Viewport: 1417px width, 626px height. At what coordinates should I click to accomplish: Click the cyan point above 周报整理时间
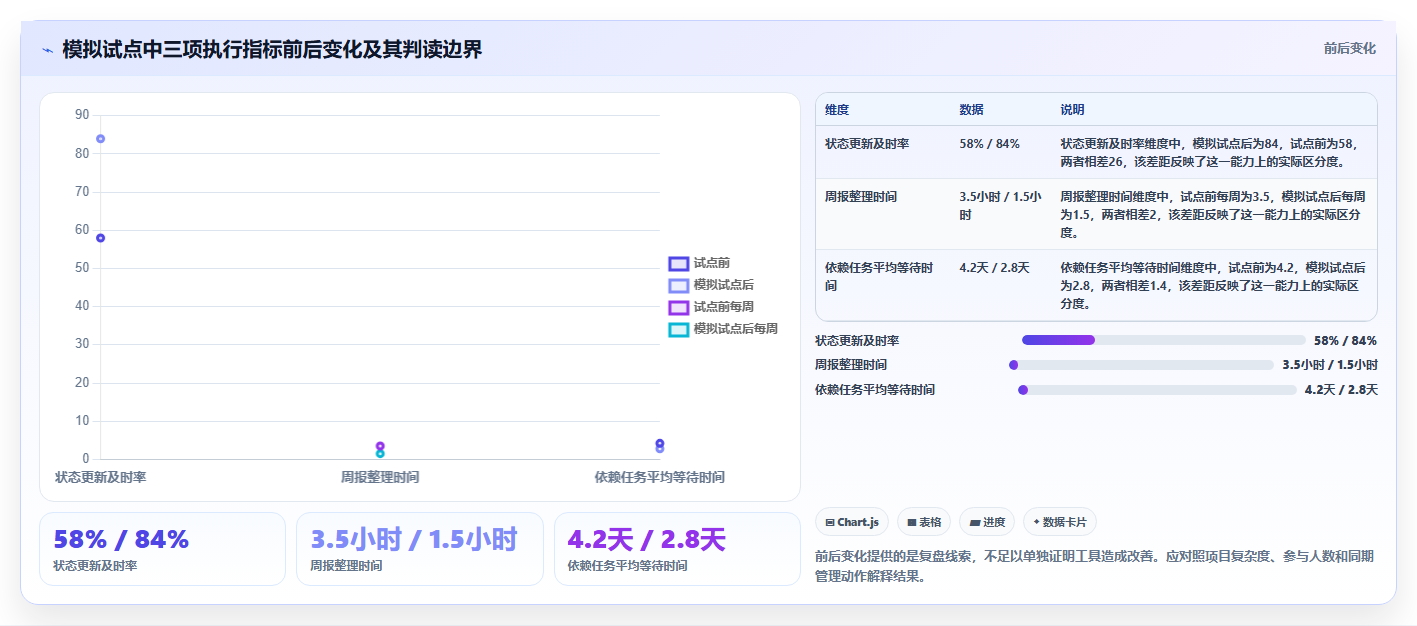(380, 454)
